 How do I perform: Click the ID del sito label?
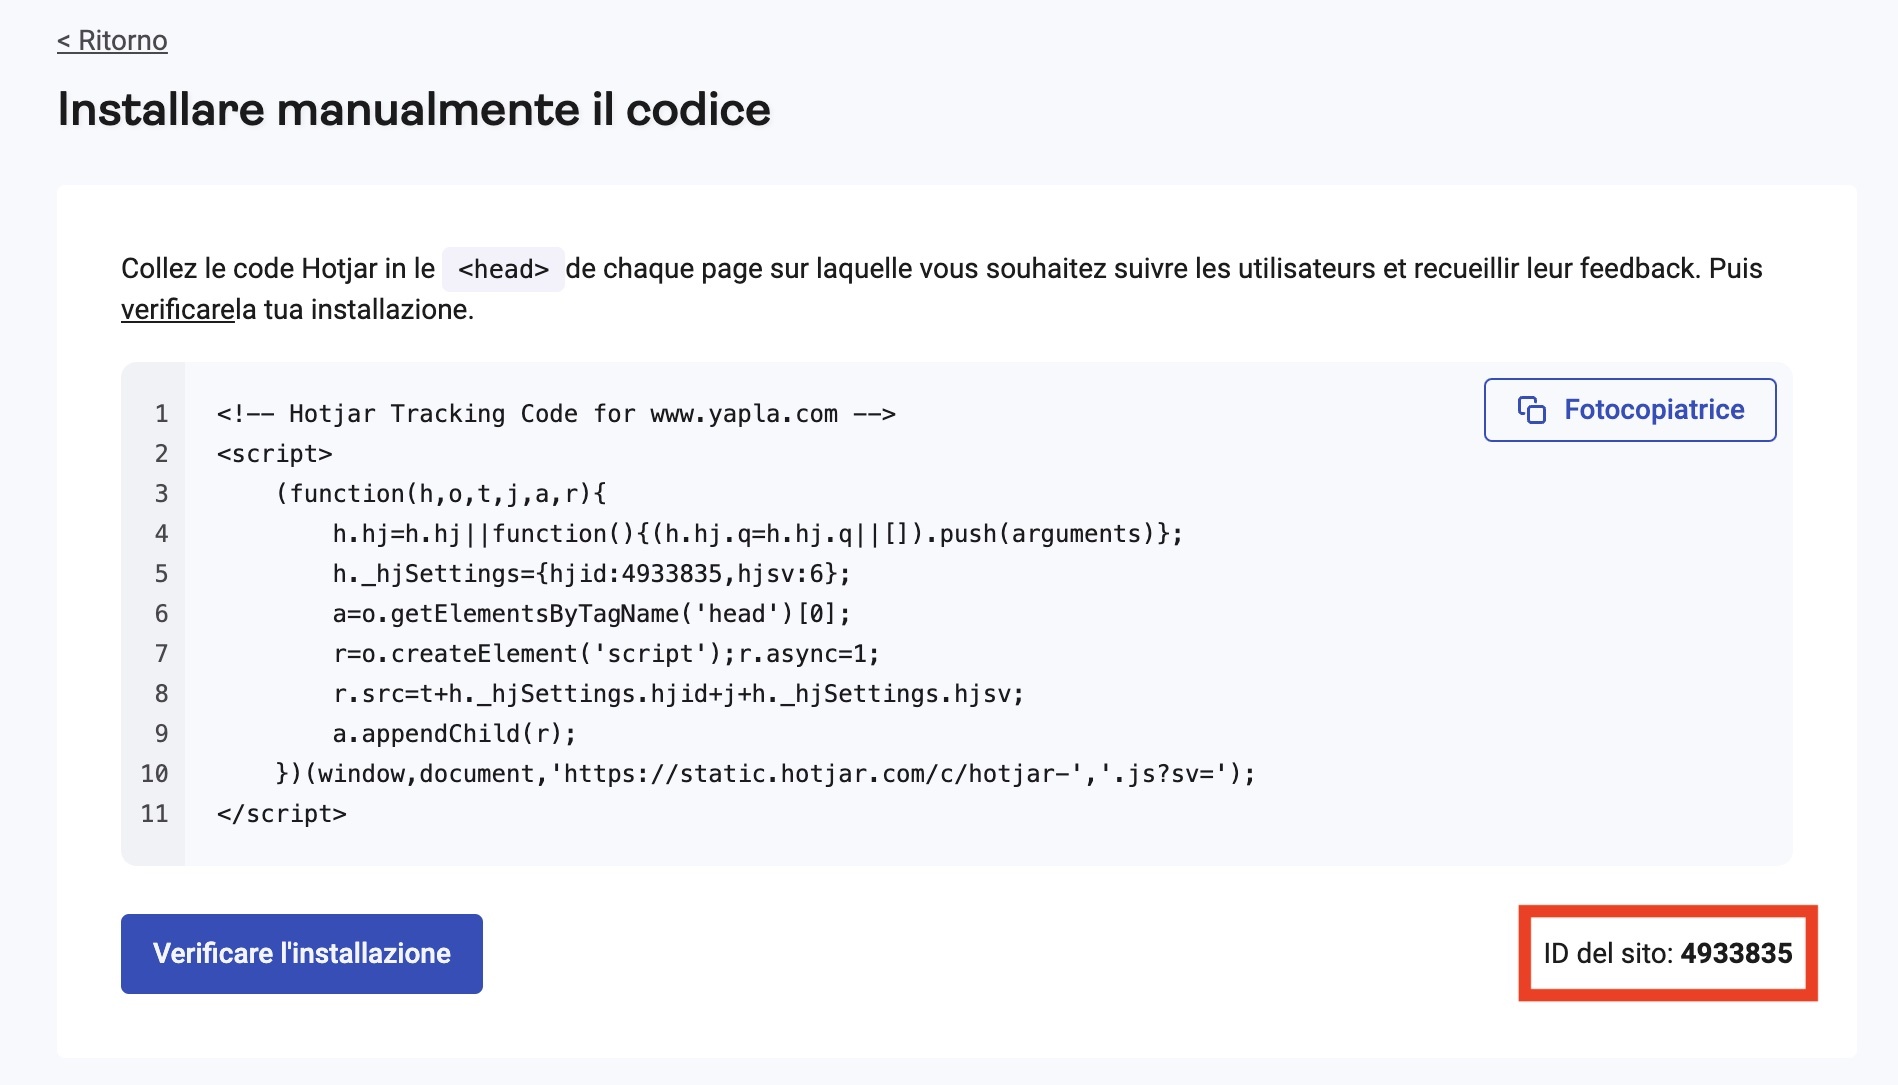coord(1607,953)
